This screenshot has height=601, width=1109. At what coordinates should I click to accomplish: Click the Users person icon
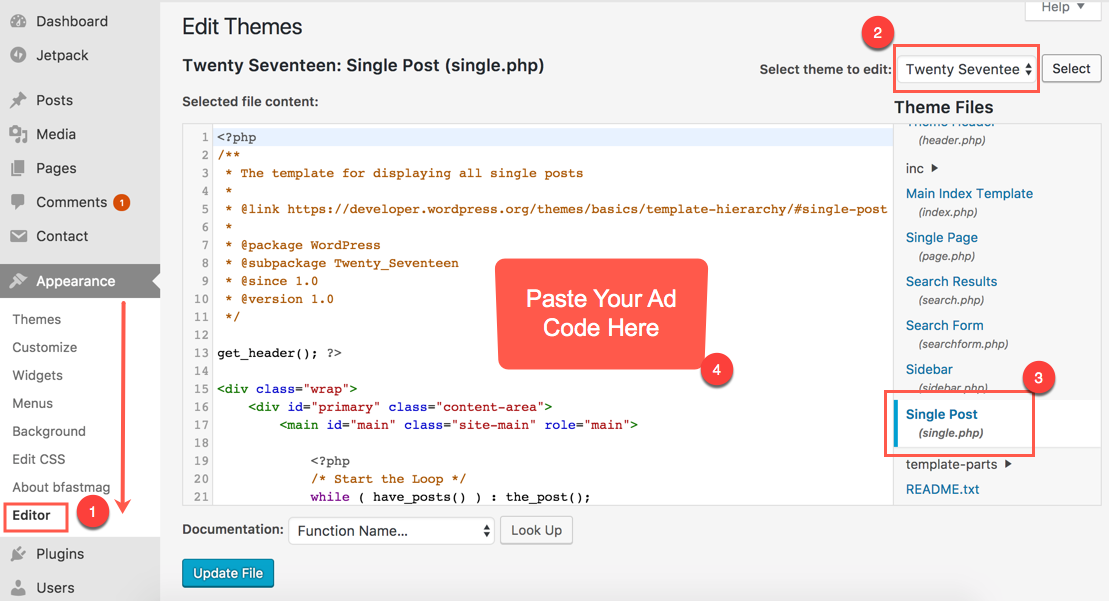click(x=18, y=588)
